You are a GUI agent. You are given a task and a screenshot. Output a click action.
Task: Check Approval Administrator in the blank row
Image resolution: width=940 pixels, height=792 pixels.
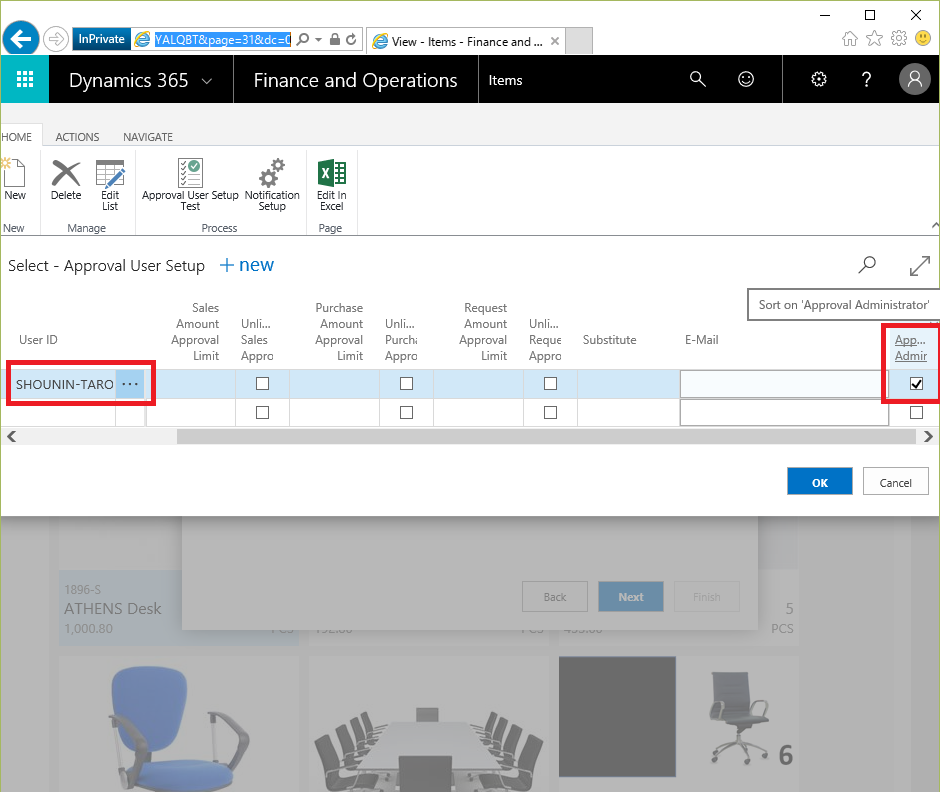tap(916, 412)
